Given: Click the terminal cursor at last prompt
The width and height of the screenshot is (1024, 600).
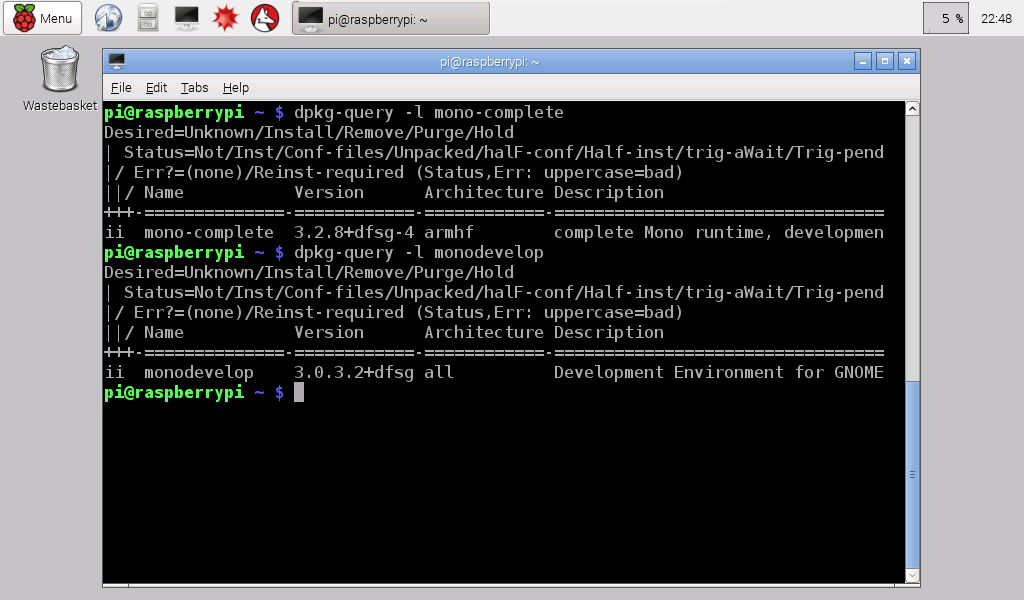Looking at the screenshot, I should pos(299,392).
